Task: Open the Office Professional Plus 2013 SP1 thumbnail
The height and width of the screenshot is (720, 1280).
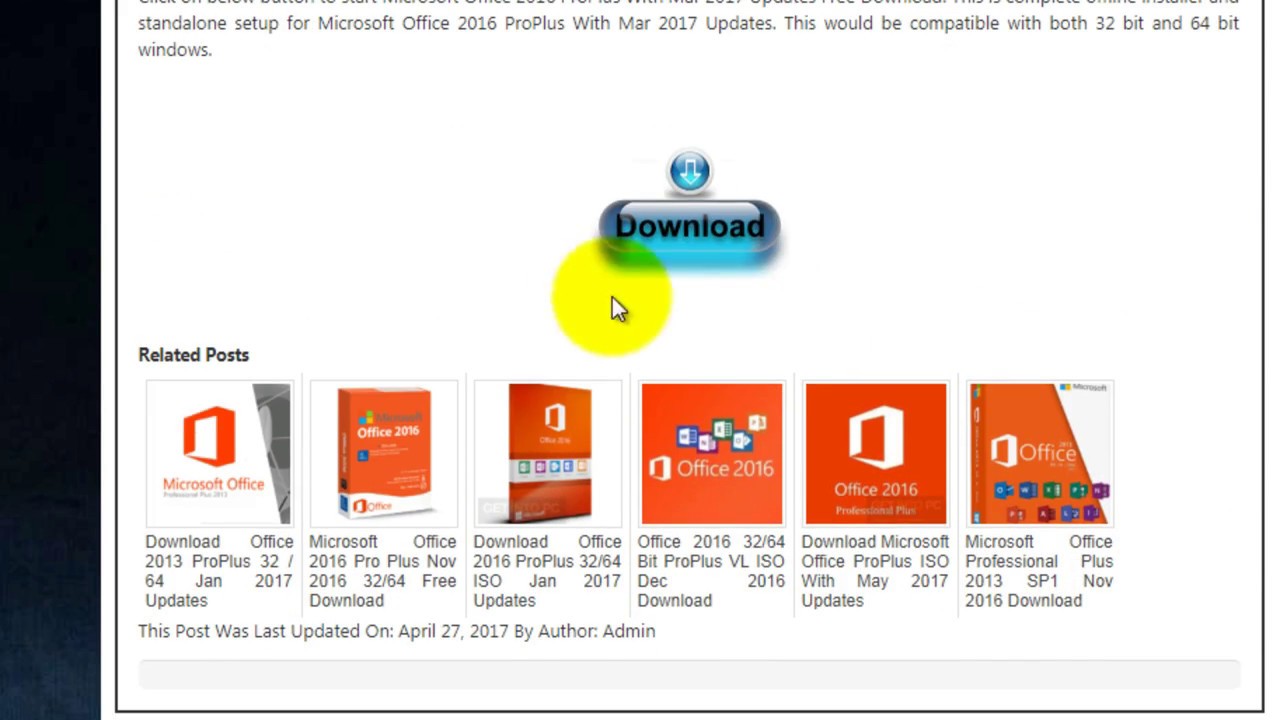Action: (x=1039, y=453)
